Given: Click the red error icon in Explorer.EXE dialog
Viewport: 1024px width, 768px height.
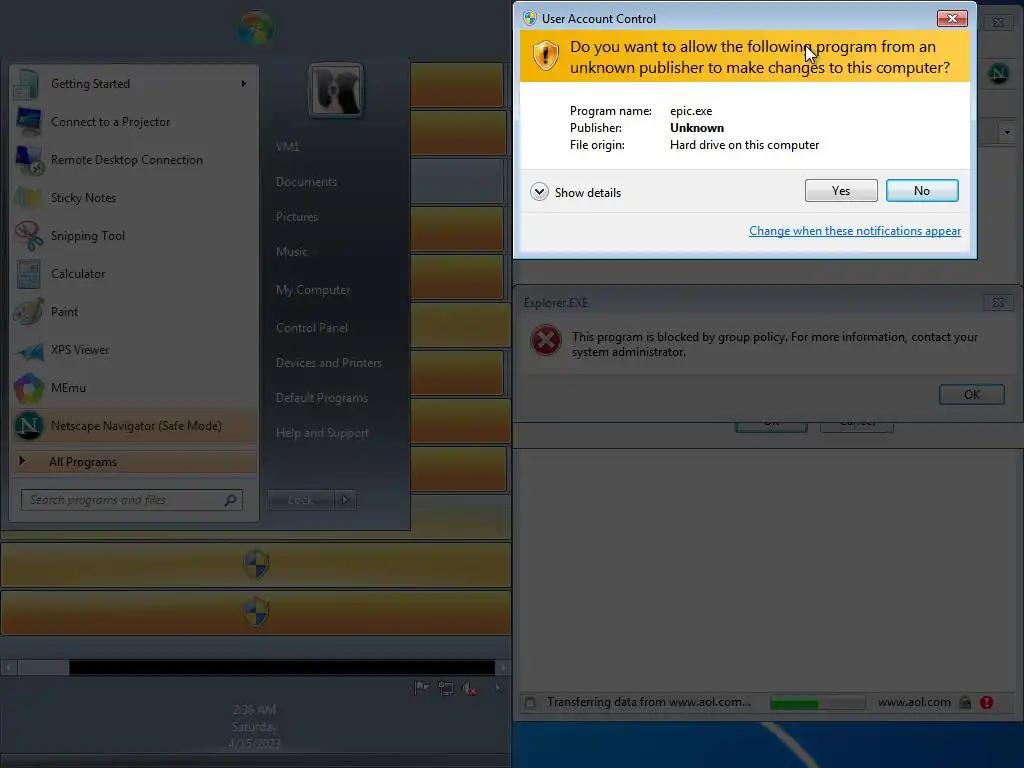Looking at the screenshot, I should [x=546, y=340].
